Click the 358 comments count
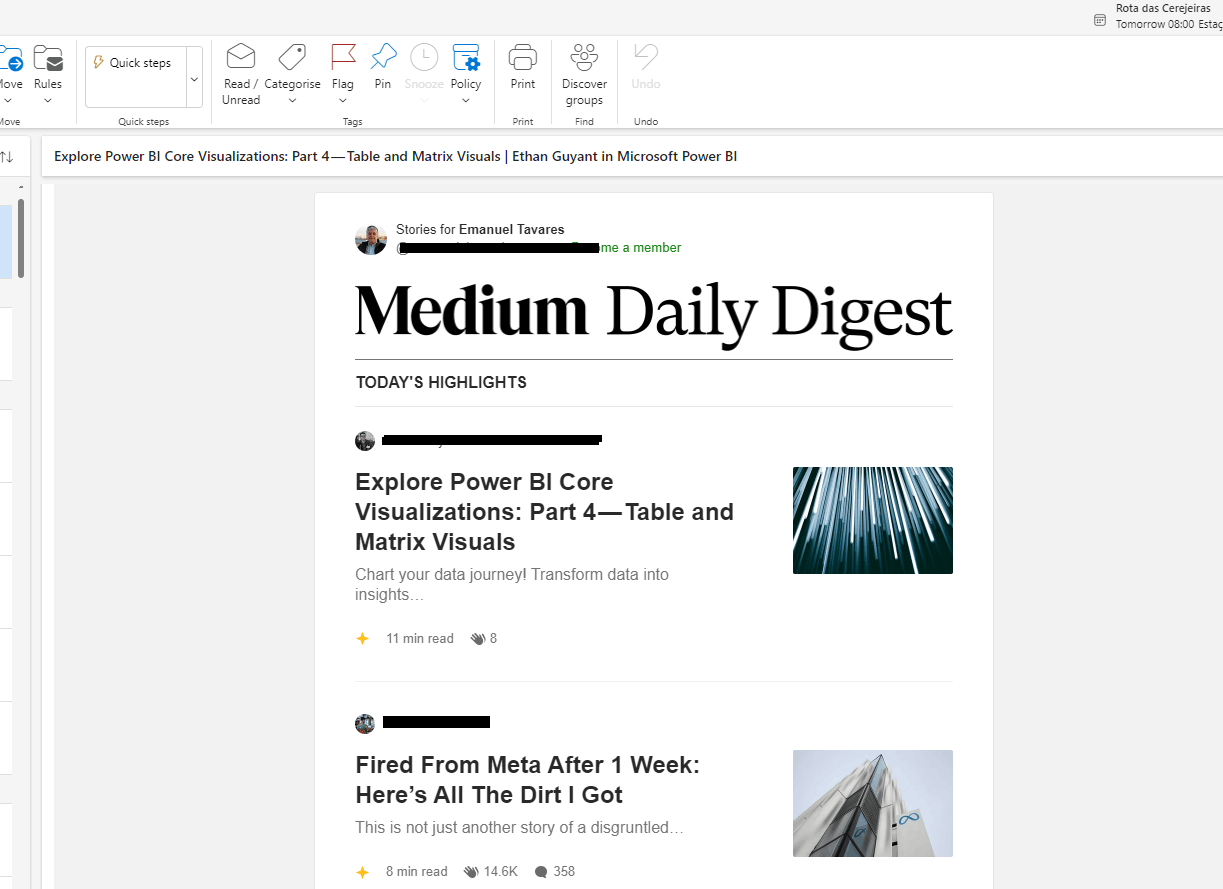1223x889 pixels. (564, 872)
